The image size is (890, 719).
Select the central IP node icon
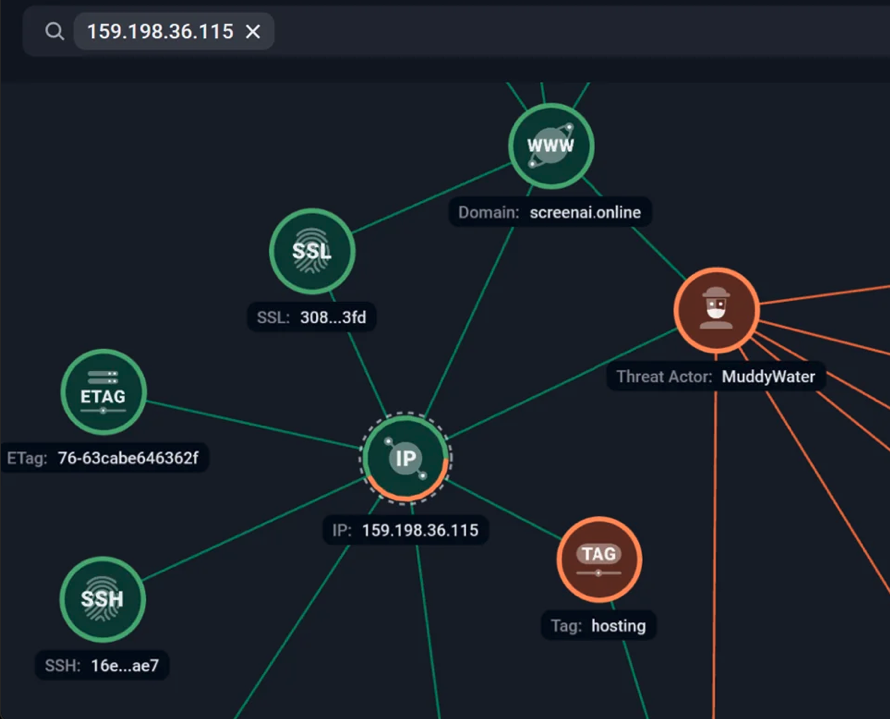[406, 458]
